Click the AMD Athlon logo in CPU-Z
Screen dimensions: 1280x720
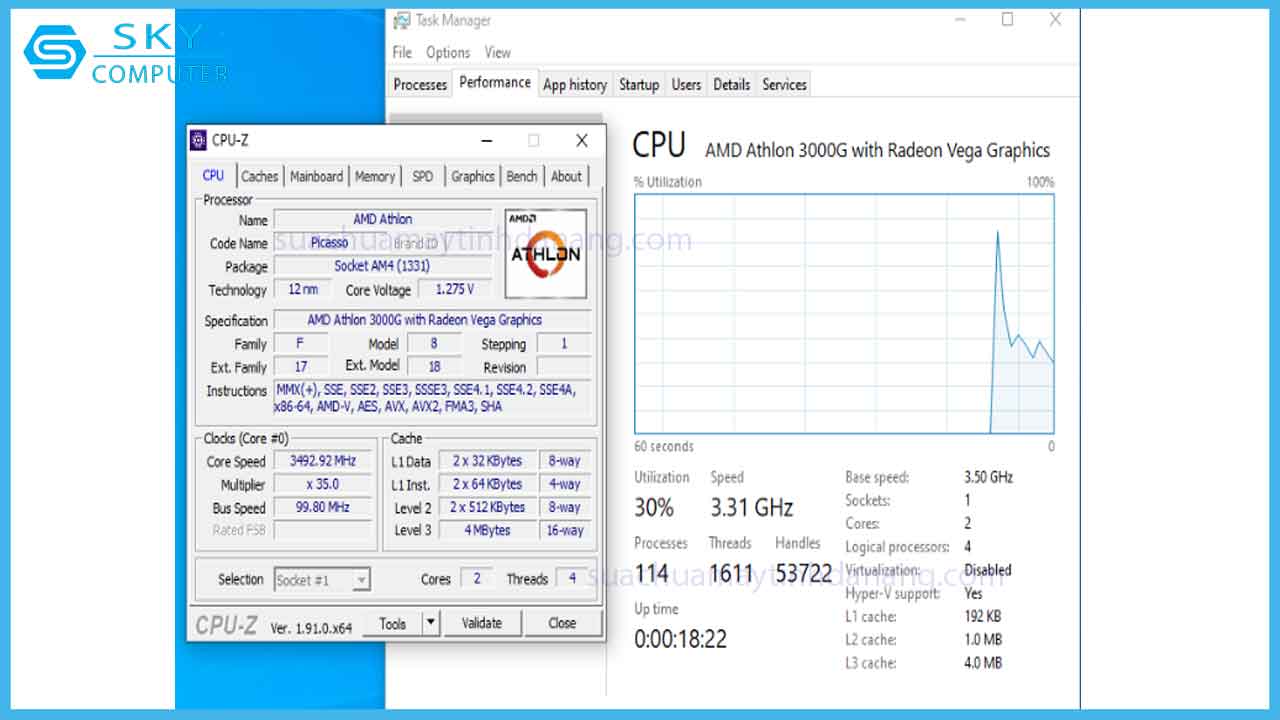[545, 253]
